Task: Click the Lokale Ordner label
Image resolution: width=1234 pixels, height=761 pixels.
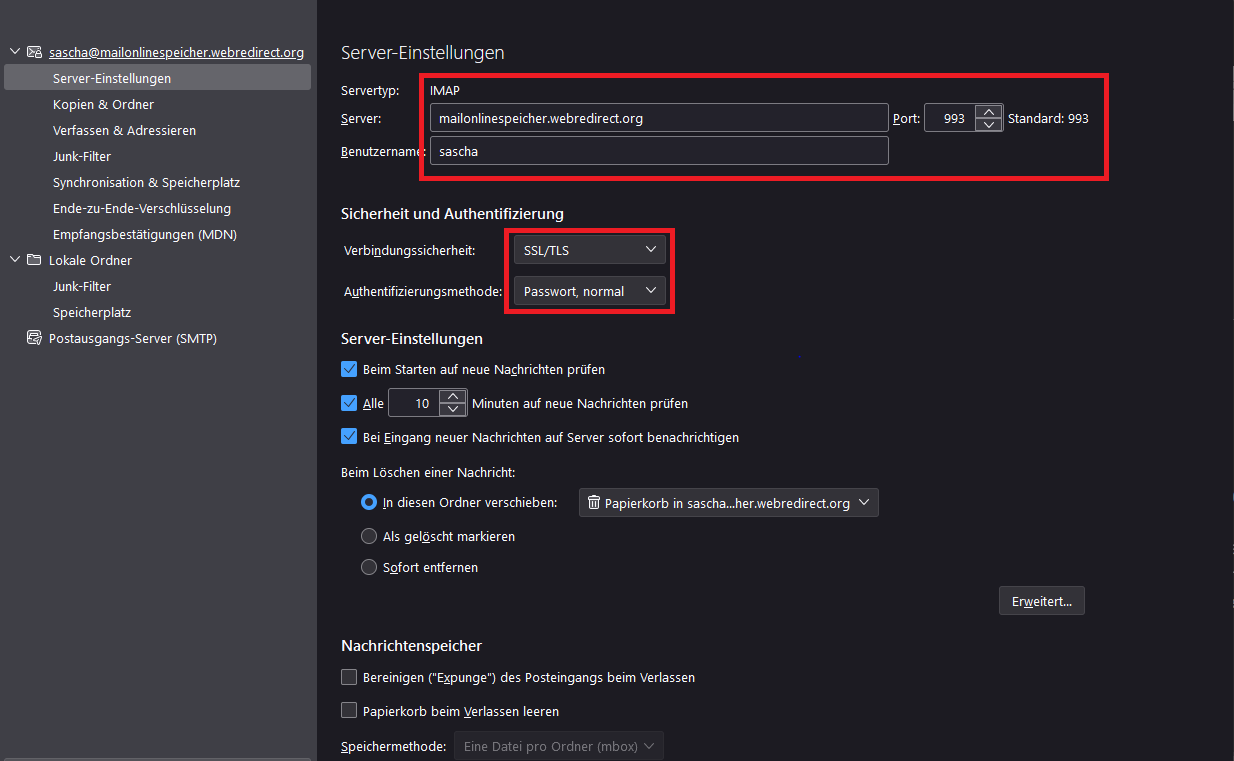Action: pos(90,260)
